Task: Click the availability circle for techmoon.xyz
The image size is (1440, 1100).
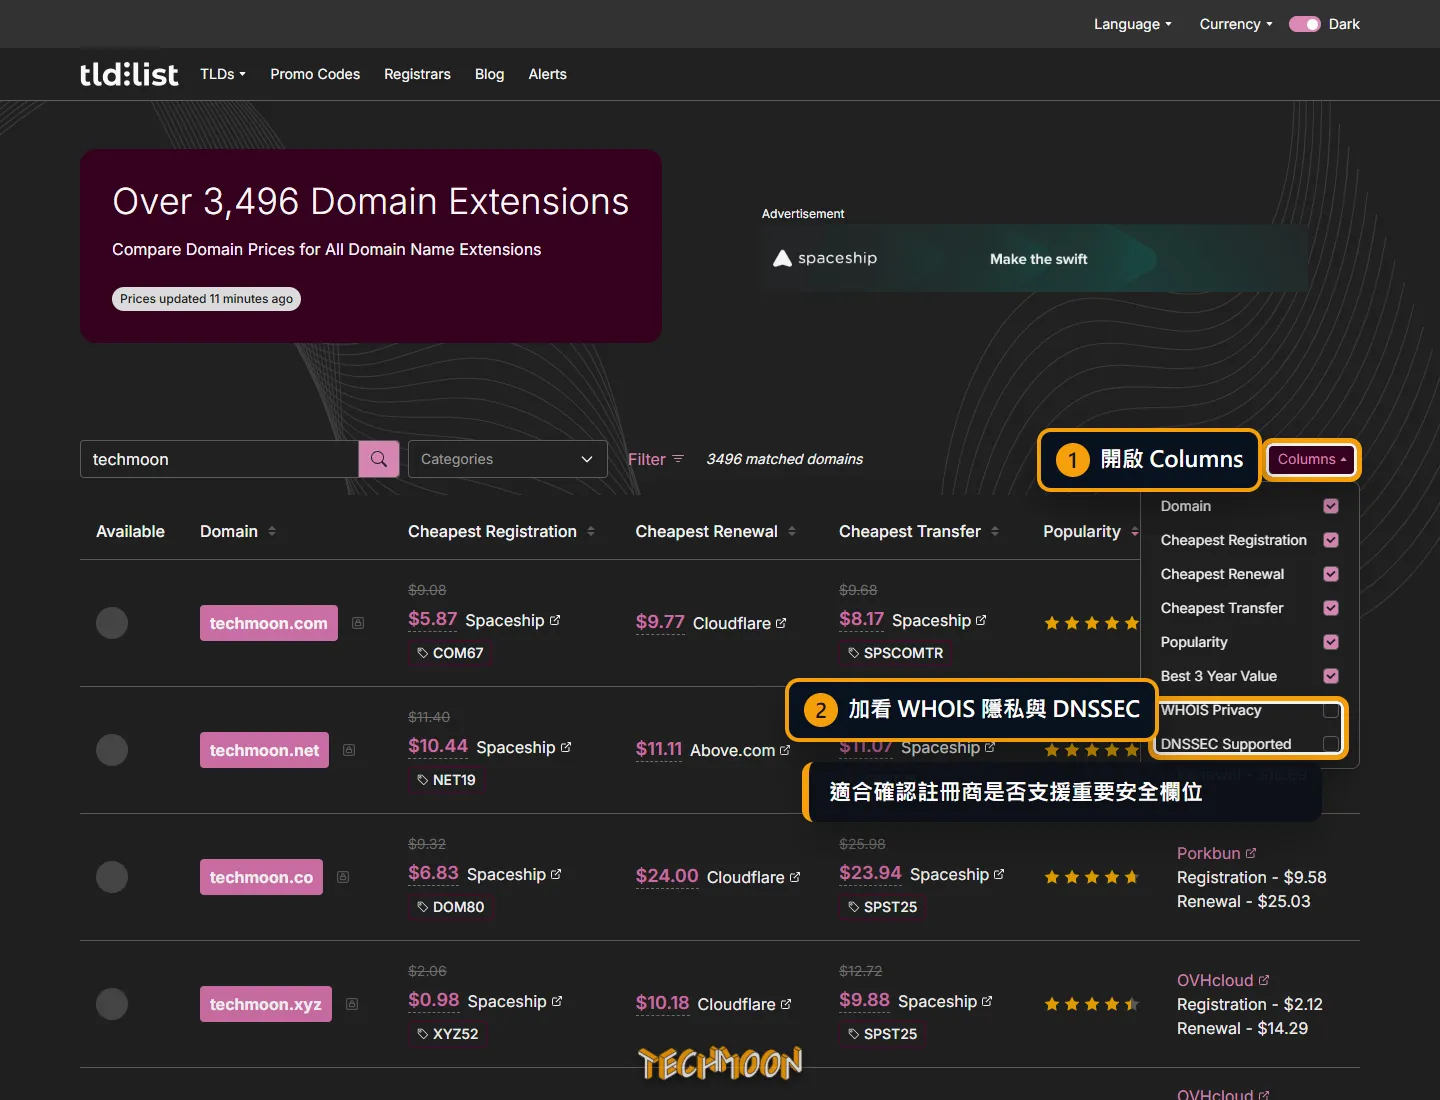Action: click(112, 1004)
